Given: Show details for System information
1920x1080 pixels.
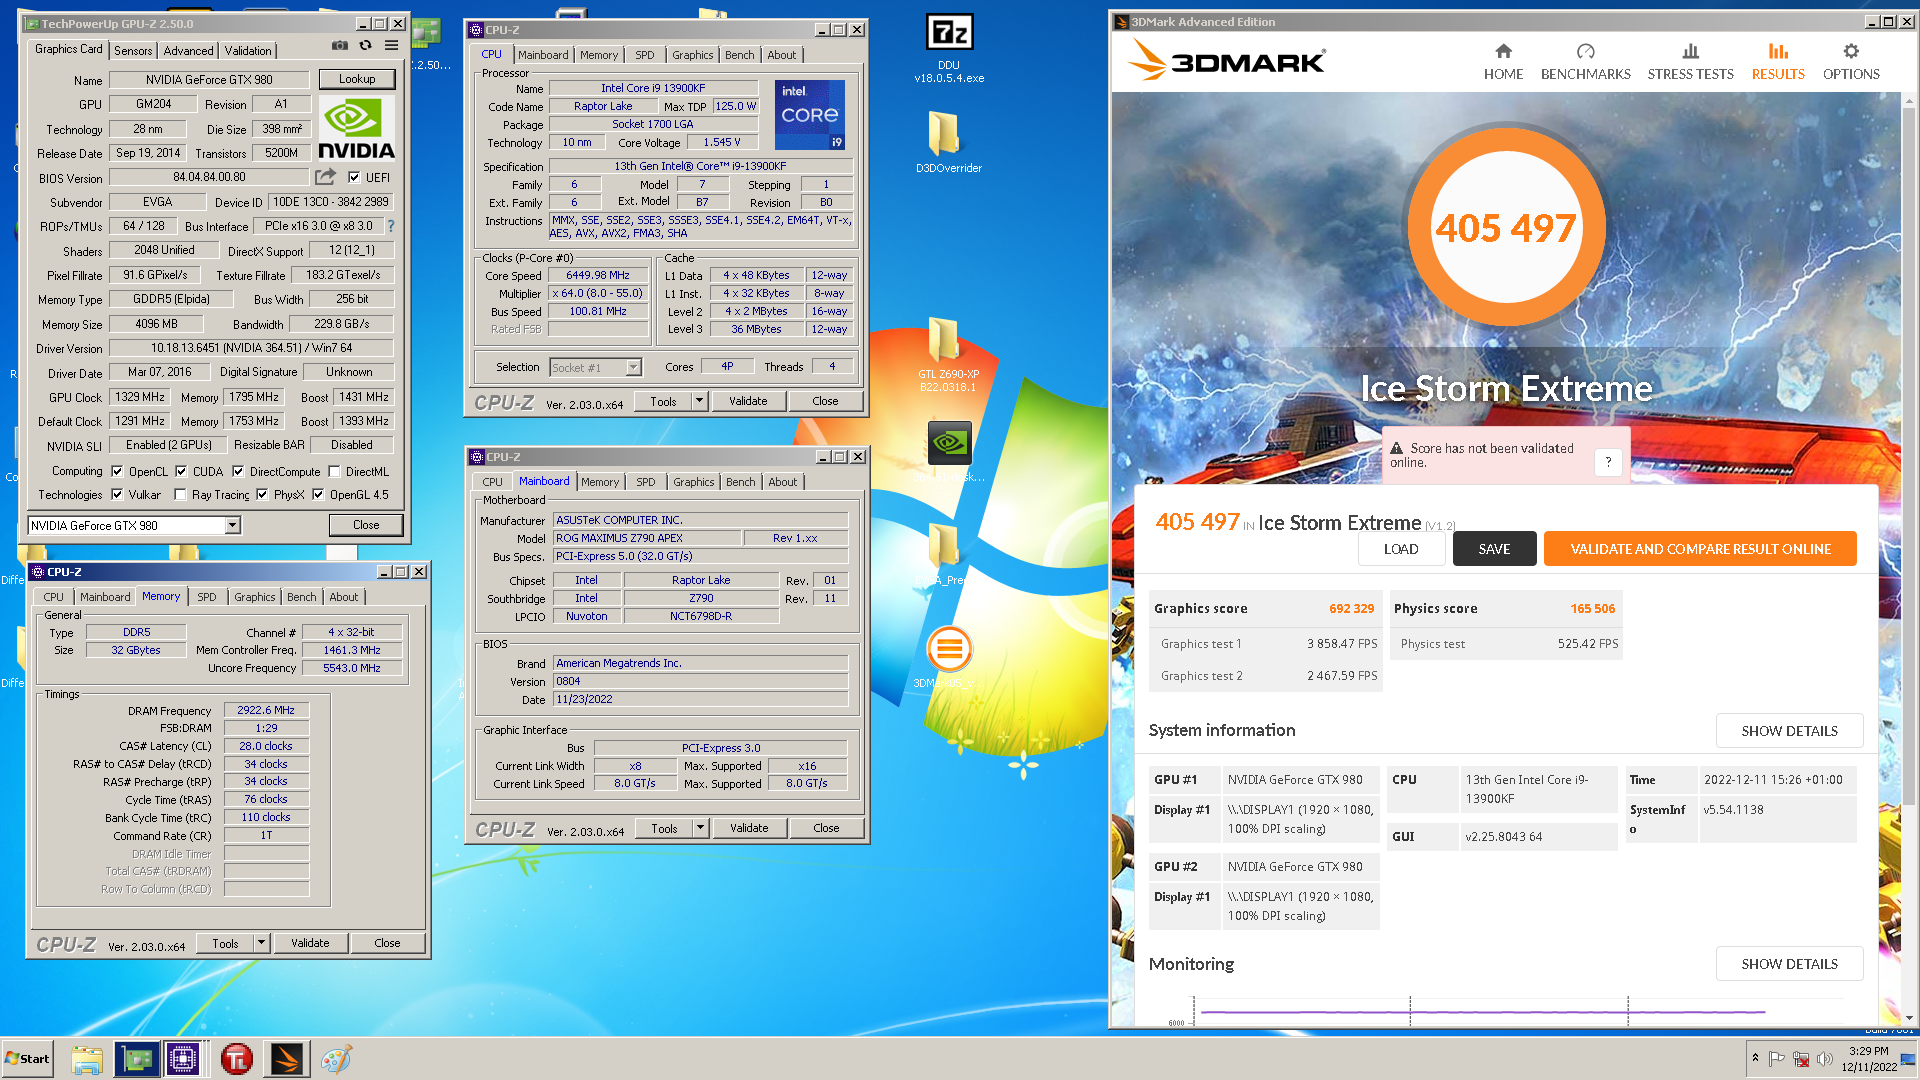Looking at the screenshot, I should pos(1789,731).
